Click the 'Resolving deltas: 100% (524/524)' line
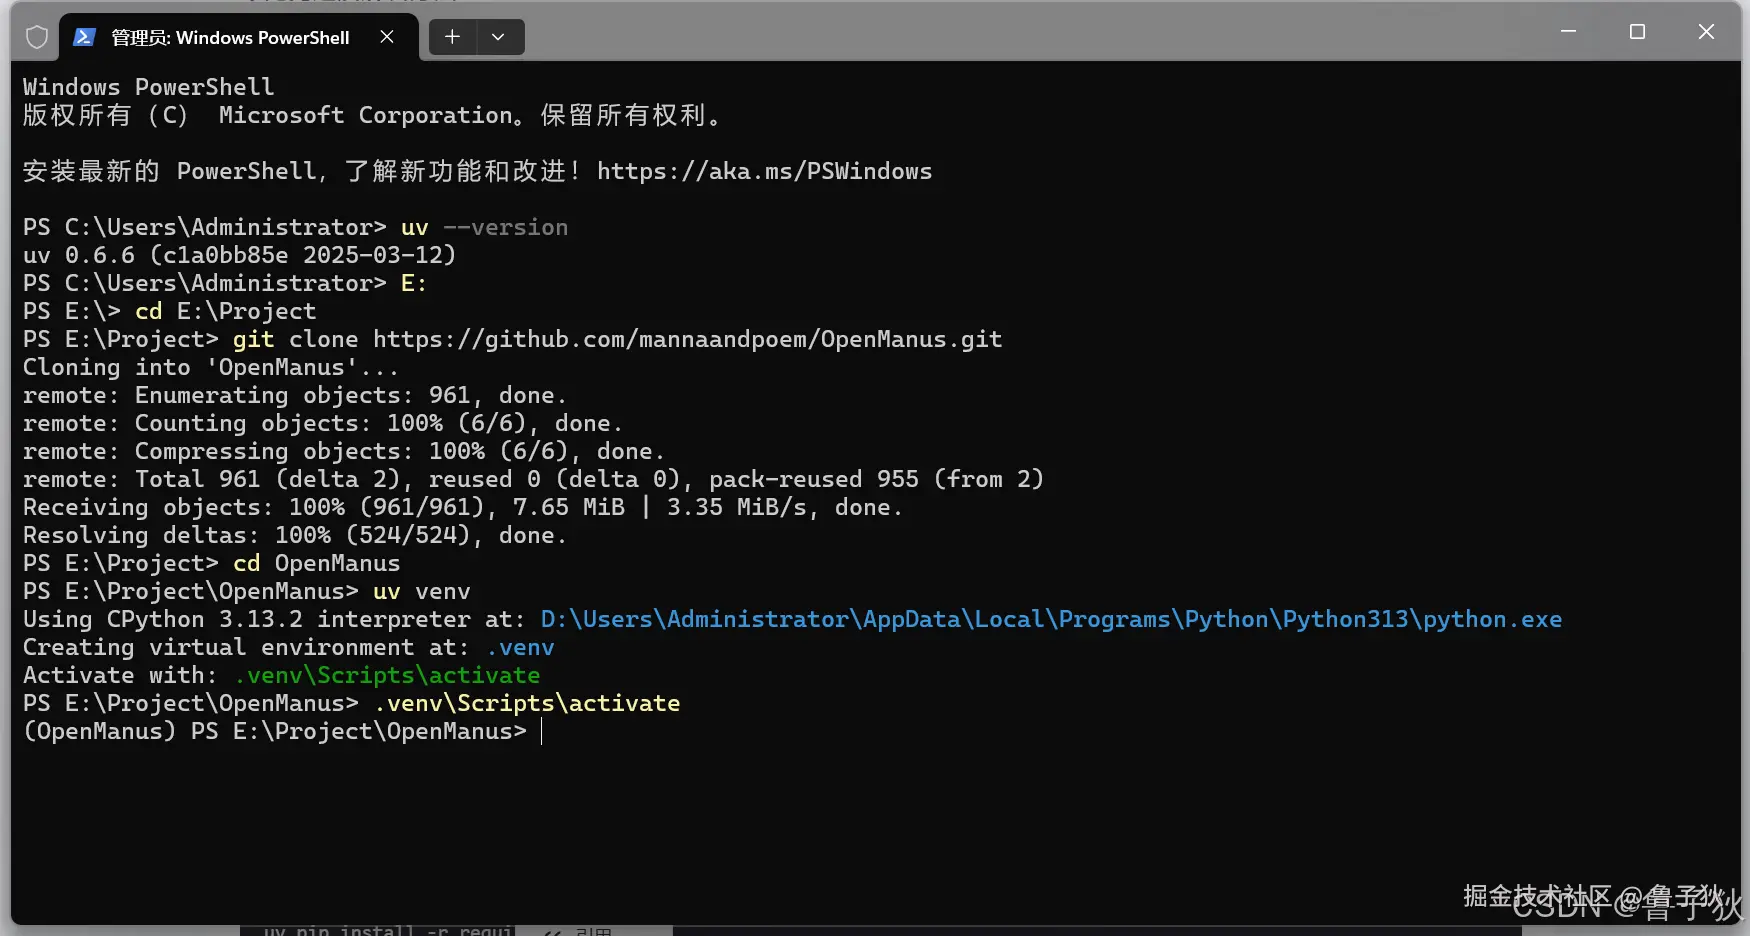Viewport: 1750px width, 936px height. tap(295, 535)
